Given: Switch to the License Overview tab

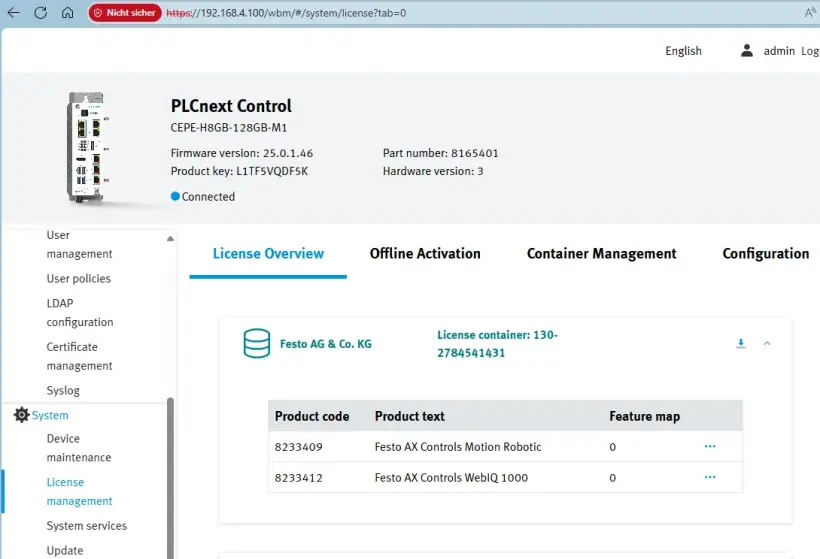Looking at the screenshot, I should [268, 254].
